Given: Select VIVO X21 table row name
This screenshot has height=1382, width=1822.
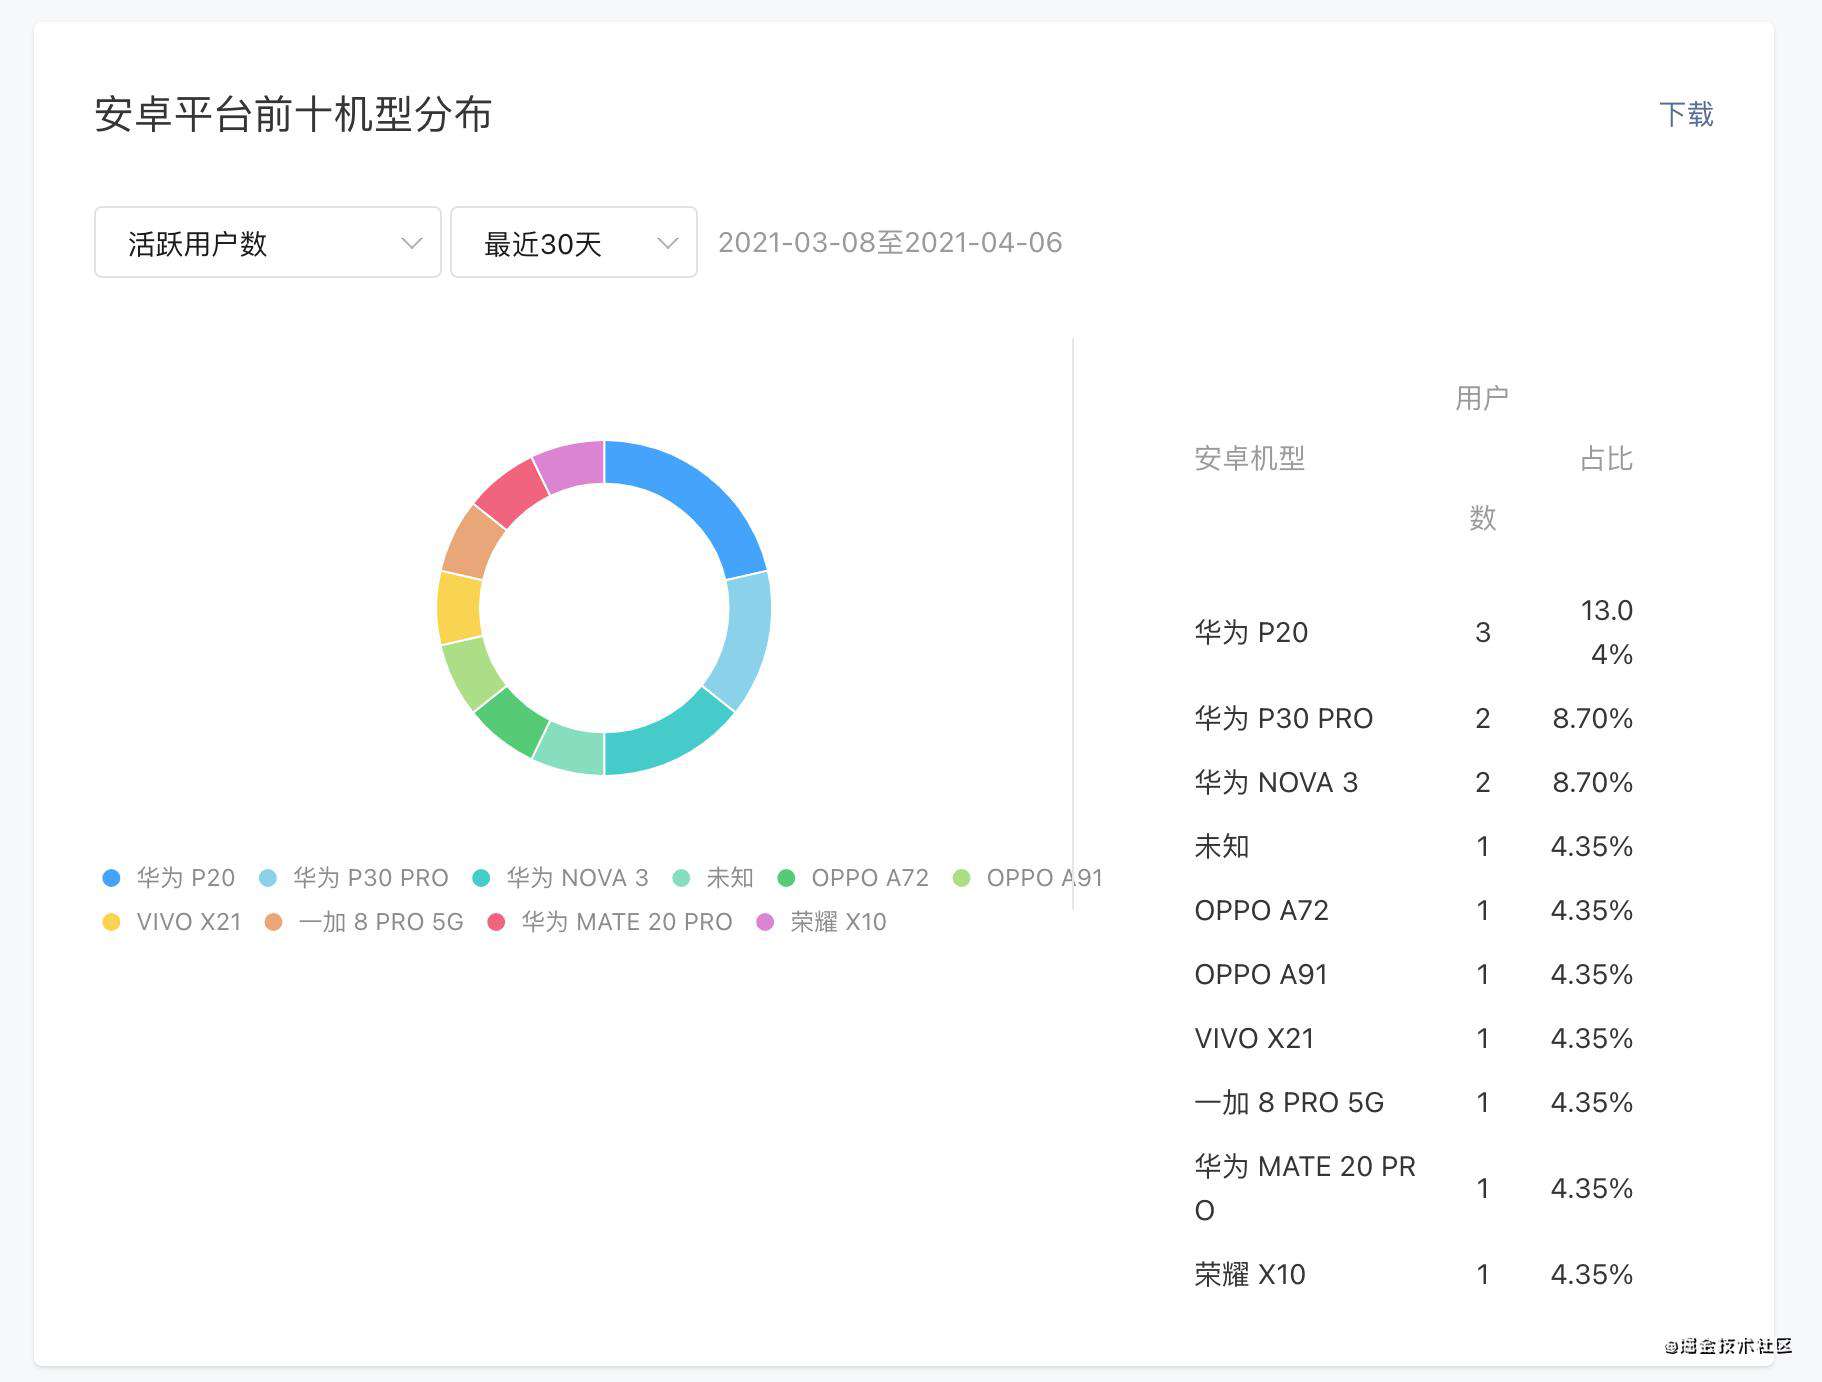Looking at the screenshot, I should 1254,1038.
